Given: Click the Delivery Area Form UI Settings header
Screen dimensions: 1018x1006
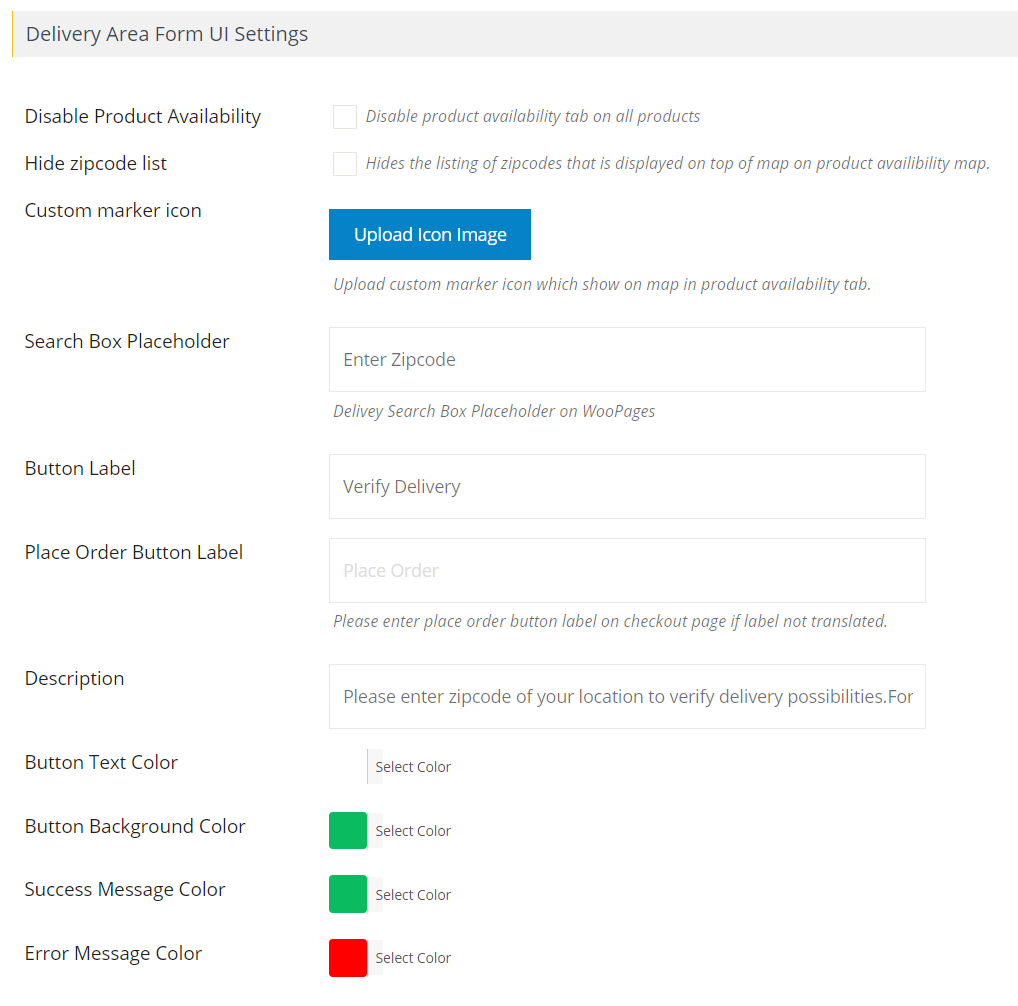Looking at the screenshot, I should 166,33.
